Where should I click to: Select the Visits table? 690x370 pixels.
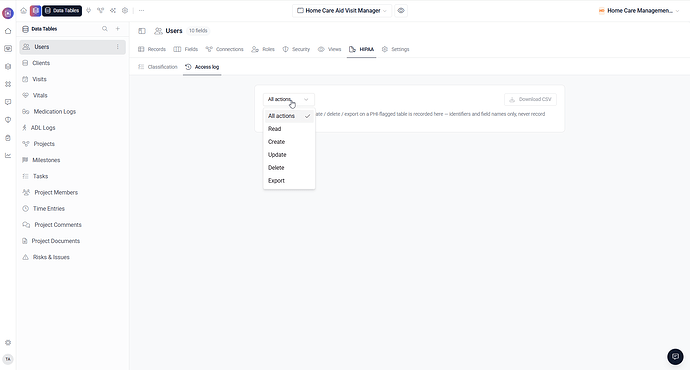click(x=73, y=79)
